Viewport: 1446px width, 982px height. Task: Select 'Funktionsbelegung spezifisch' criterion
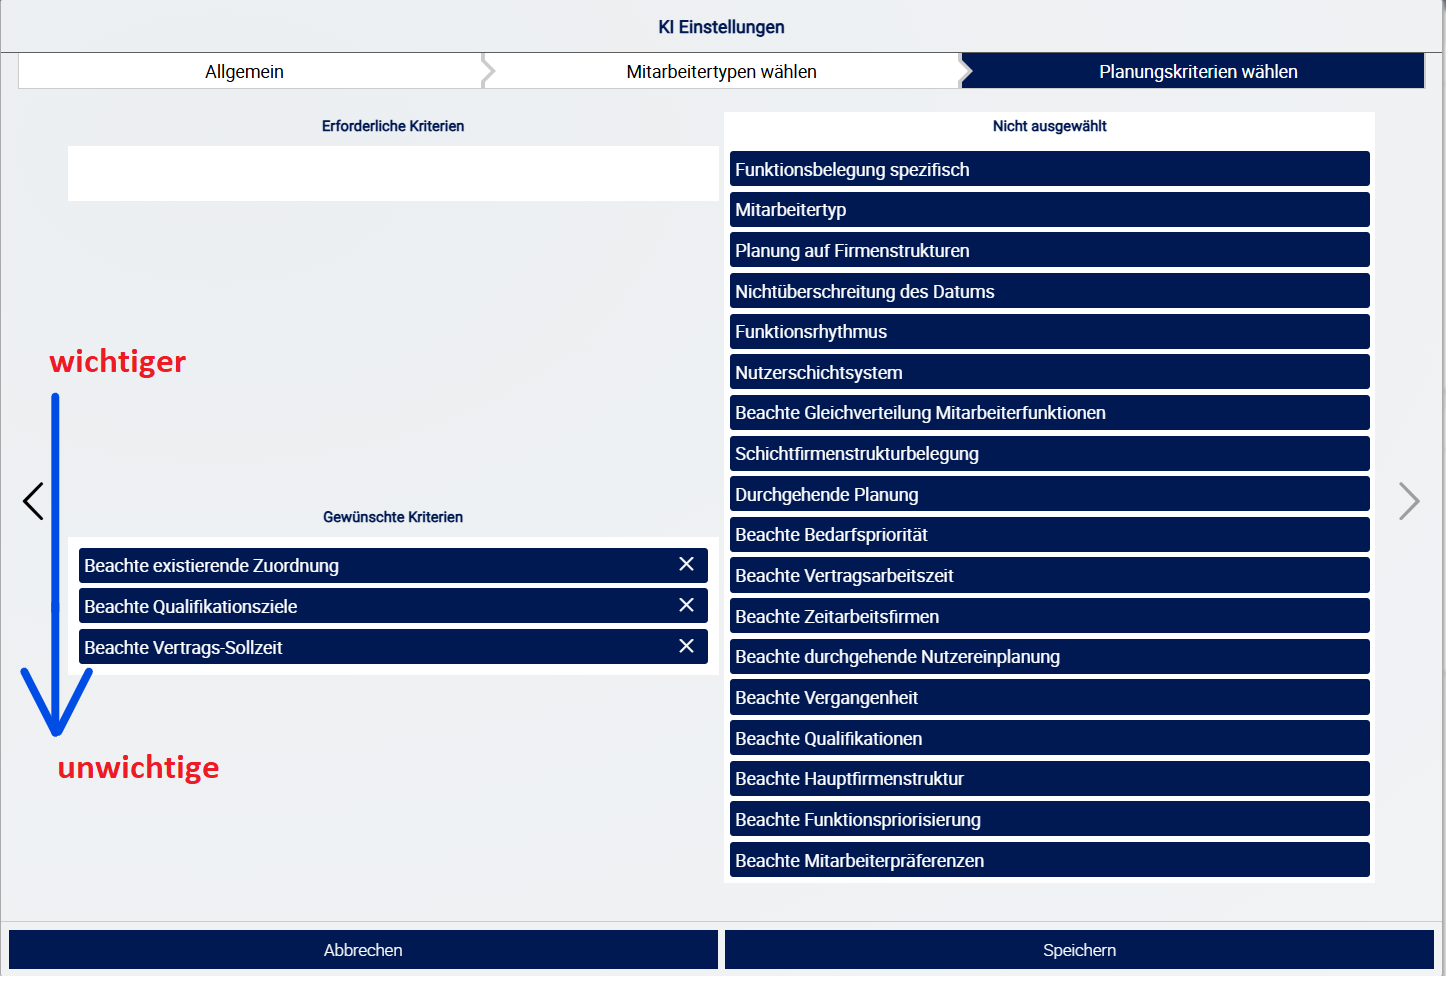(1049, 169)
